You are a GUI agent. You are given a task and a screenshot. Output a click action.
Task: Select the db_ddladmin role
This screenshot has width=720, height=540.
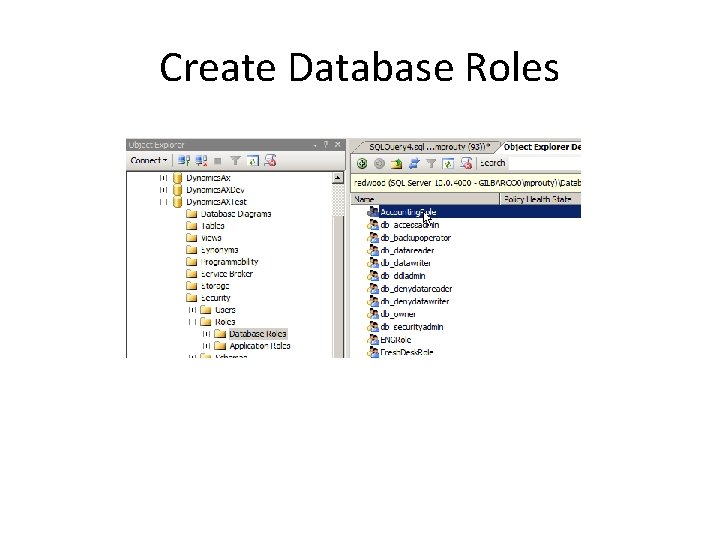click(x=403, y=276)
